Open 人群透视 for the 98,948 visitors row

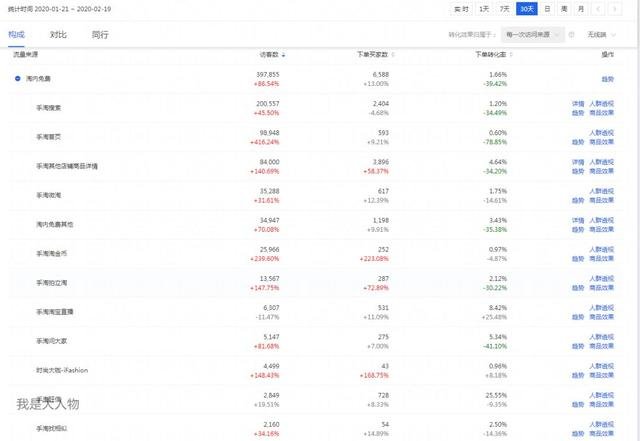tap(601, 133)
